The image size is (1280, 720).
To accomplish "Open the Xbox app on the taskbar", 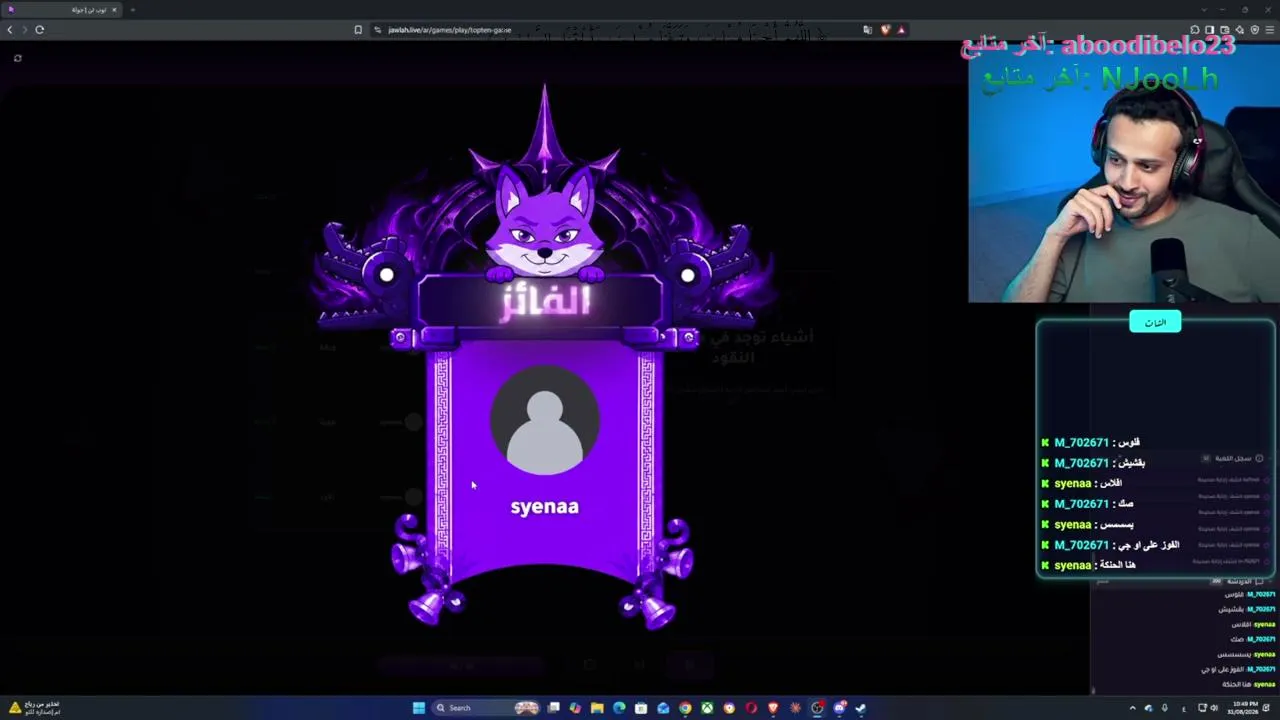I will (707, 708).
